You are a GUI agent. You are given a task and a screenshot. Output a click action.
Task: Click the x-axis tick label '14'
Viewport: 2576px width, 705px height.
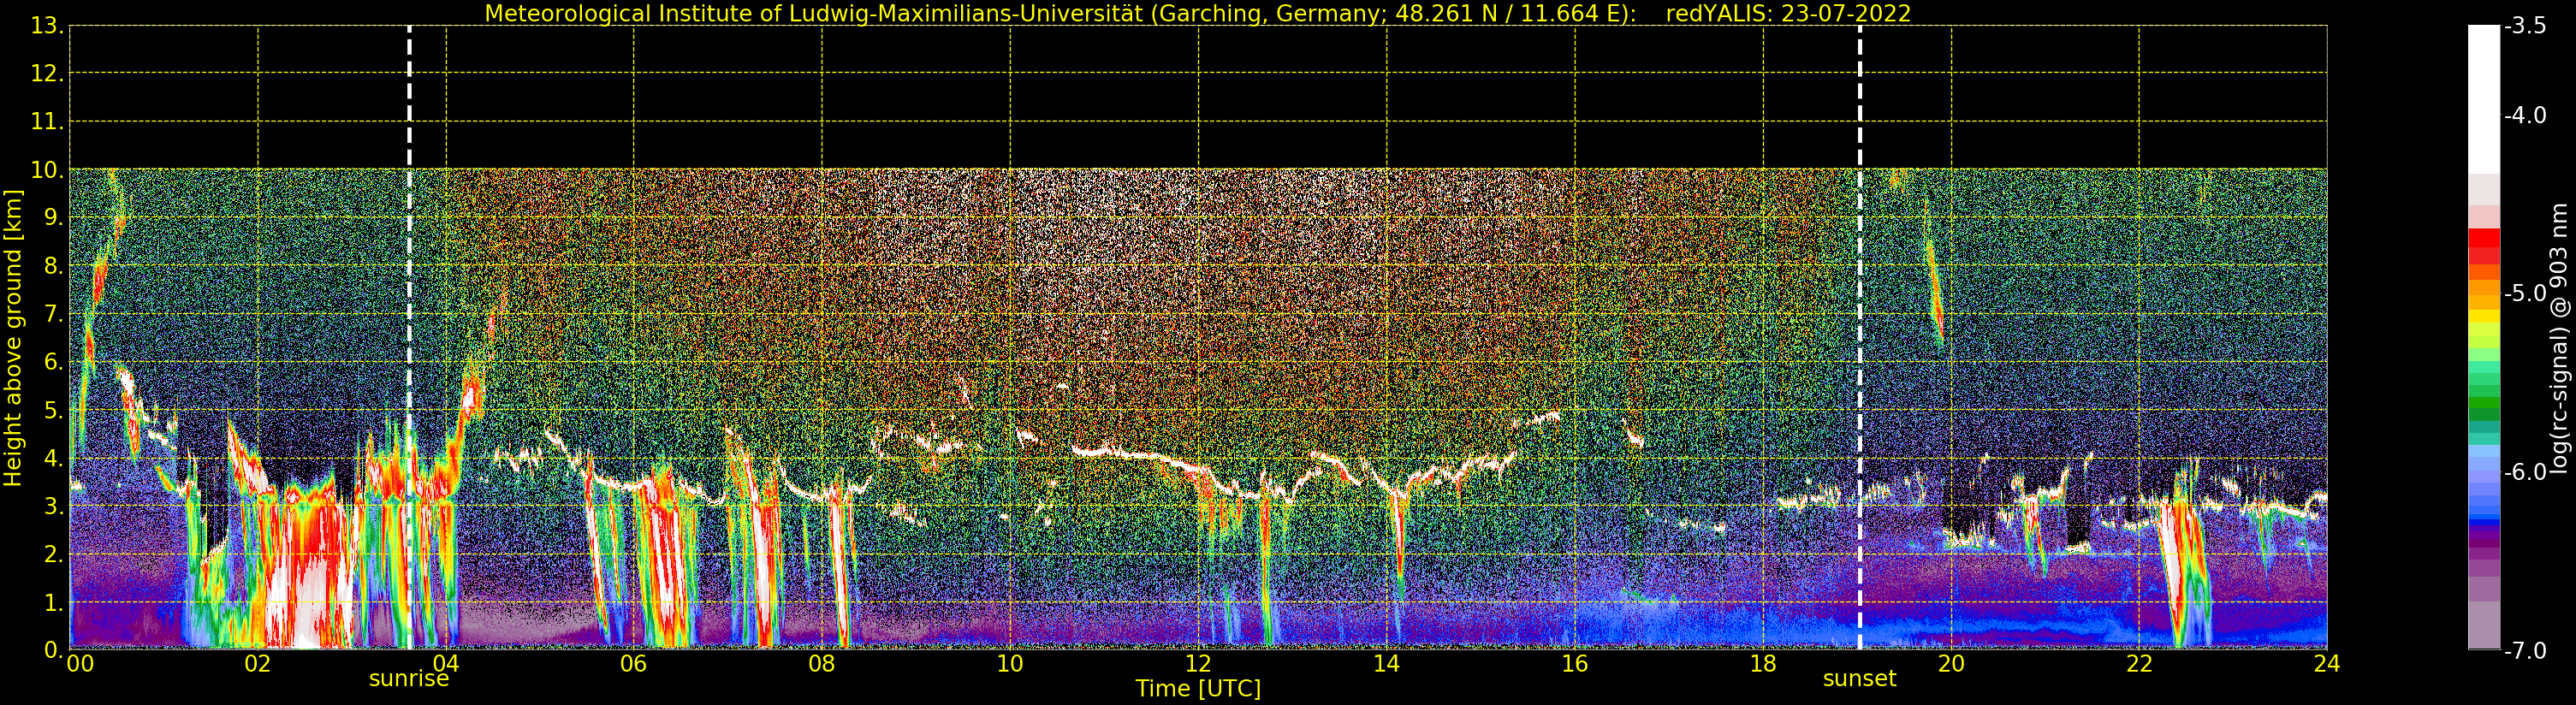(1386, 664)
